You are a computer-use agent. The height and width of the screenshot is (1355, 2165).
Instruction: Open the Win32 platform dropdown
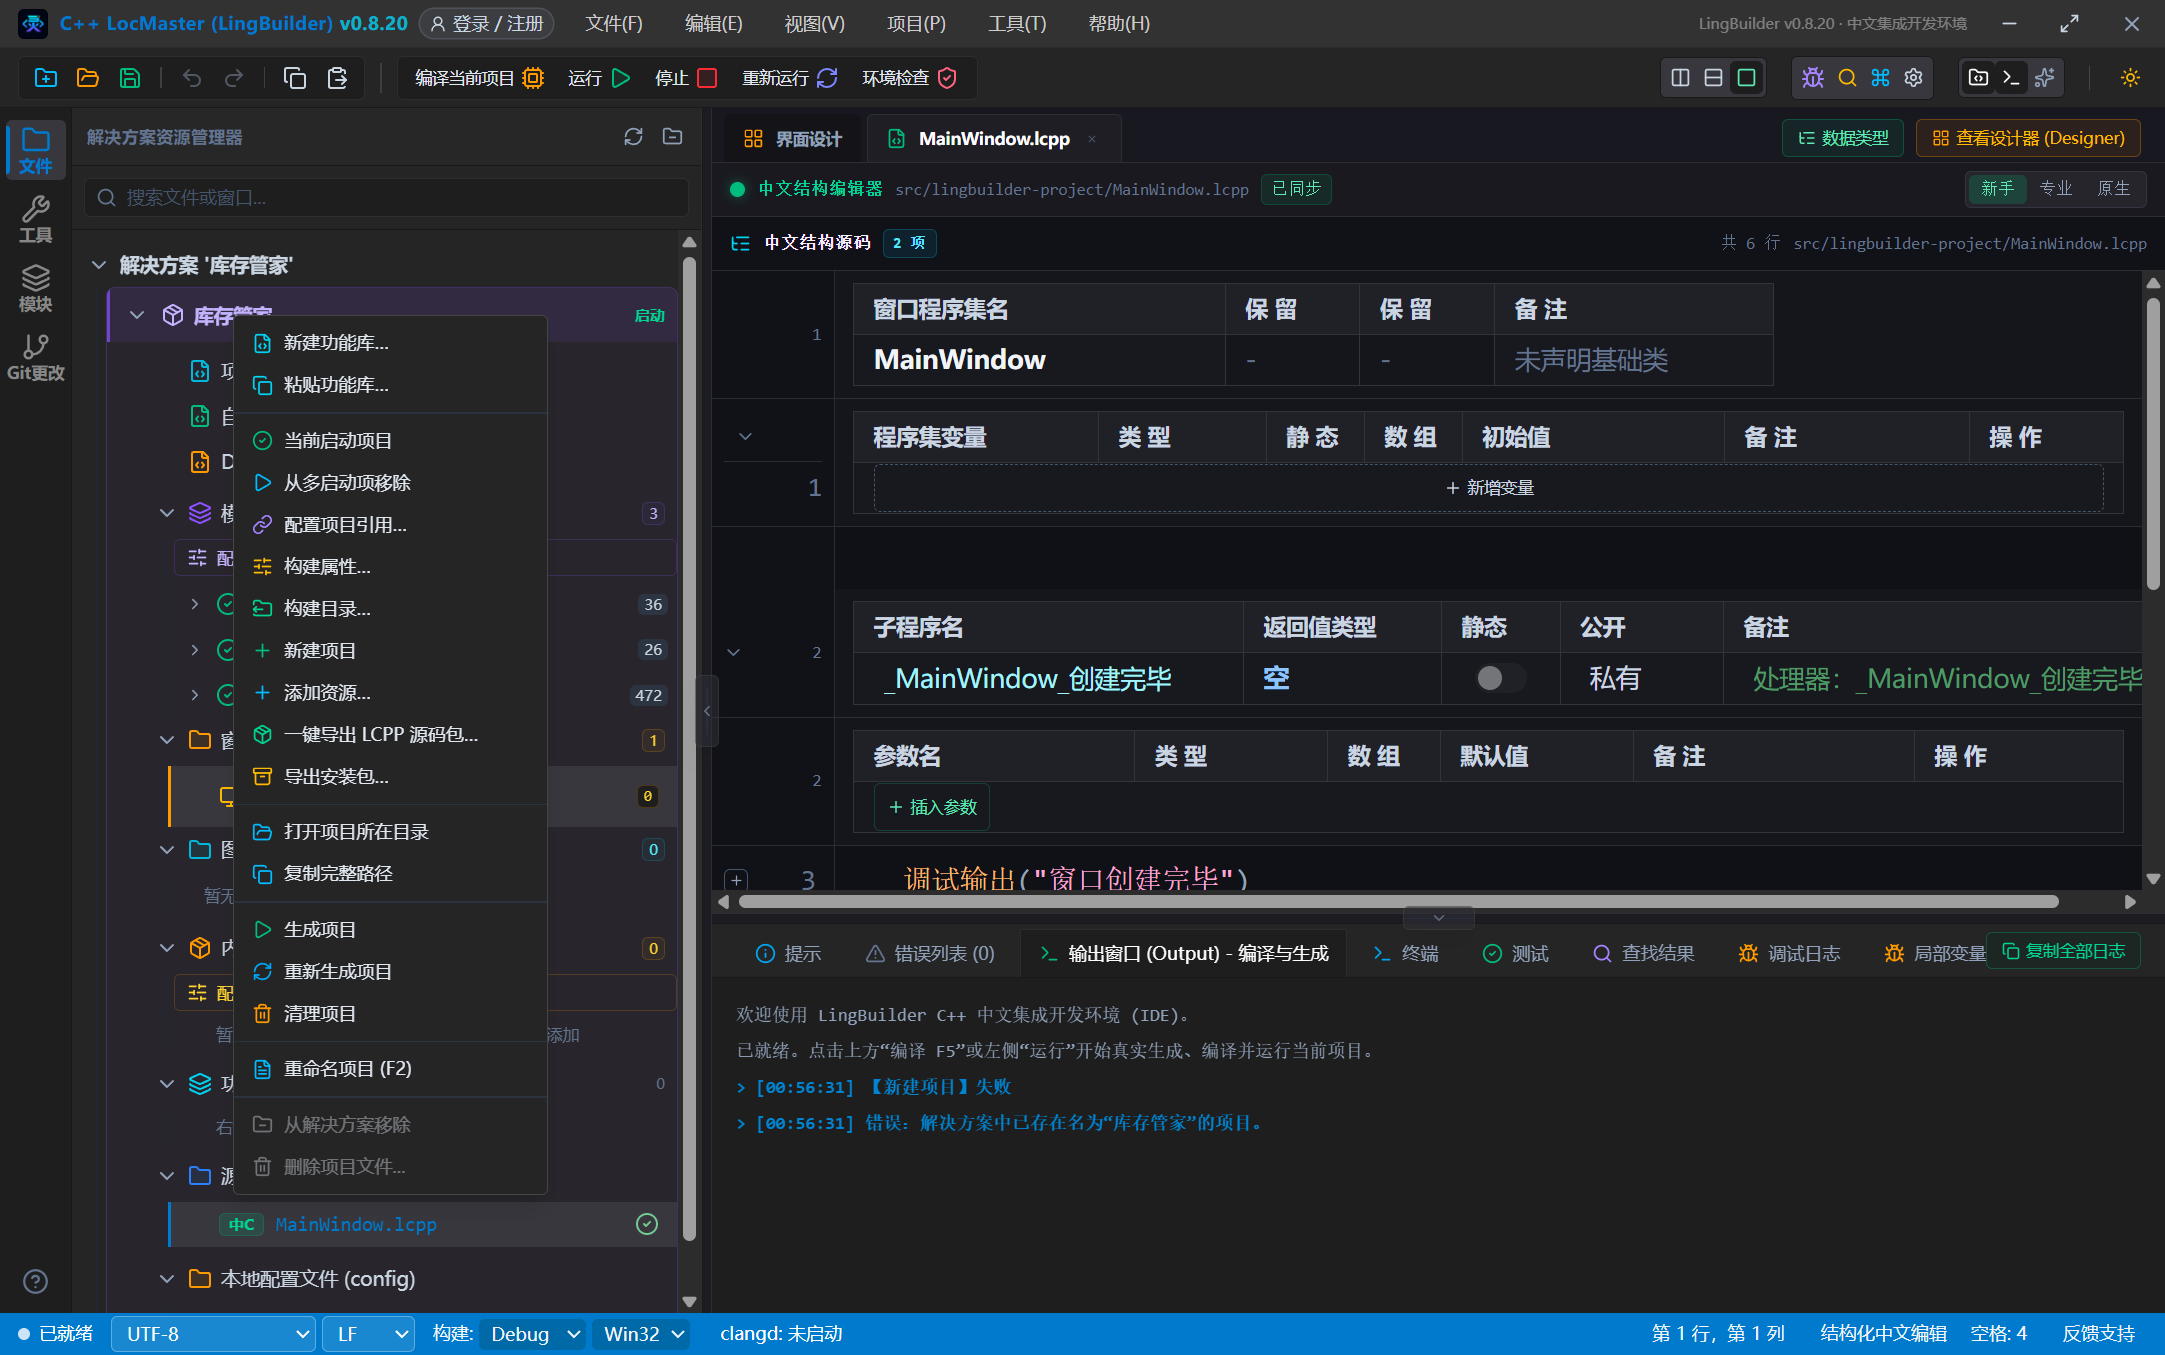coord(641,1334)
